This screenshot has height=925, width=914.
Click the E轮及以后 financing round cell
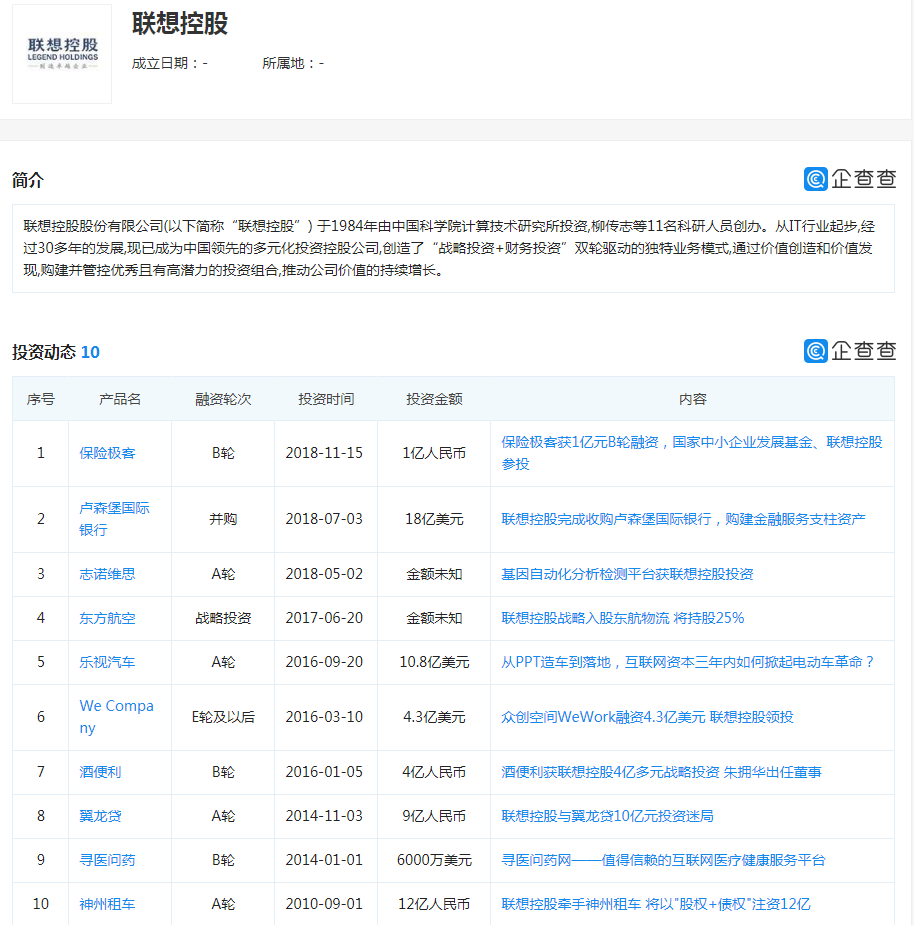tap(223, 717)
